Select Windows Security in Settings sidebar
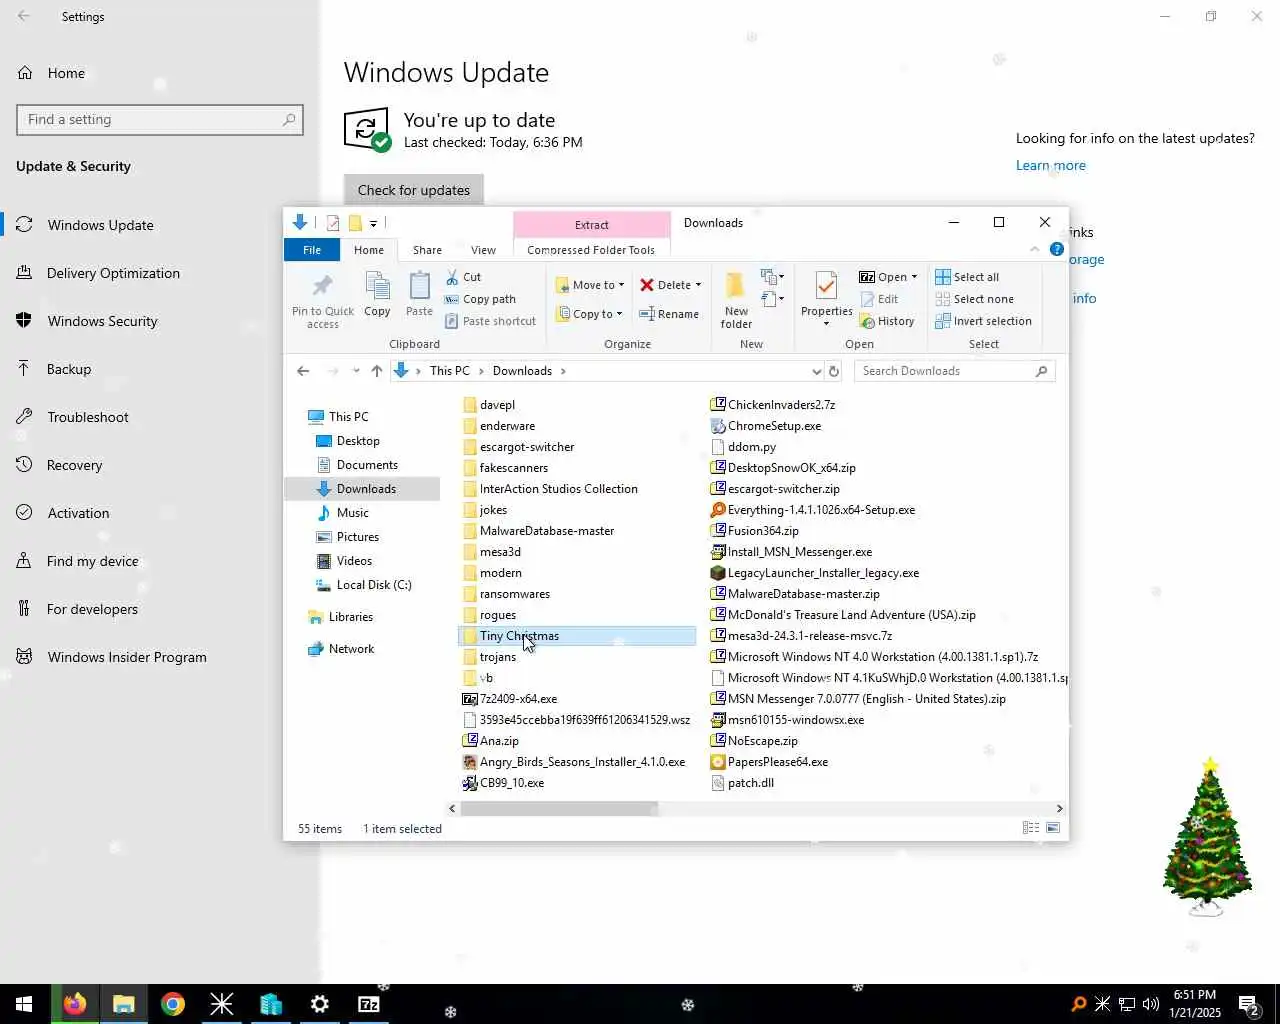 point(102,321)
